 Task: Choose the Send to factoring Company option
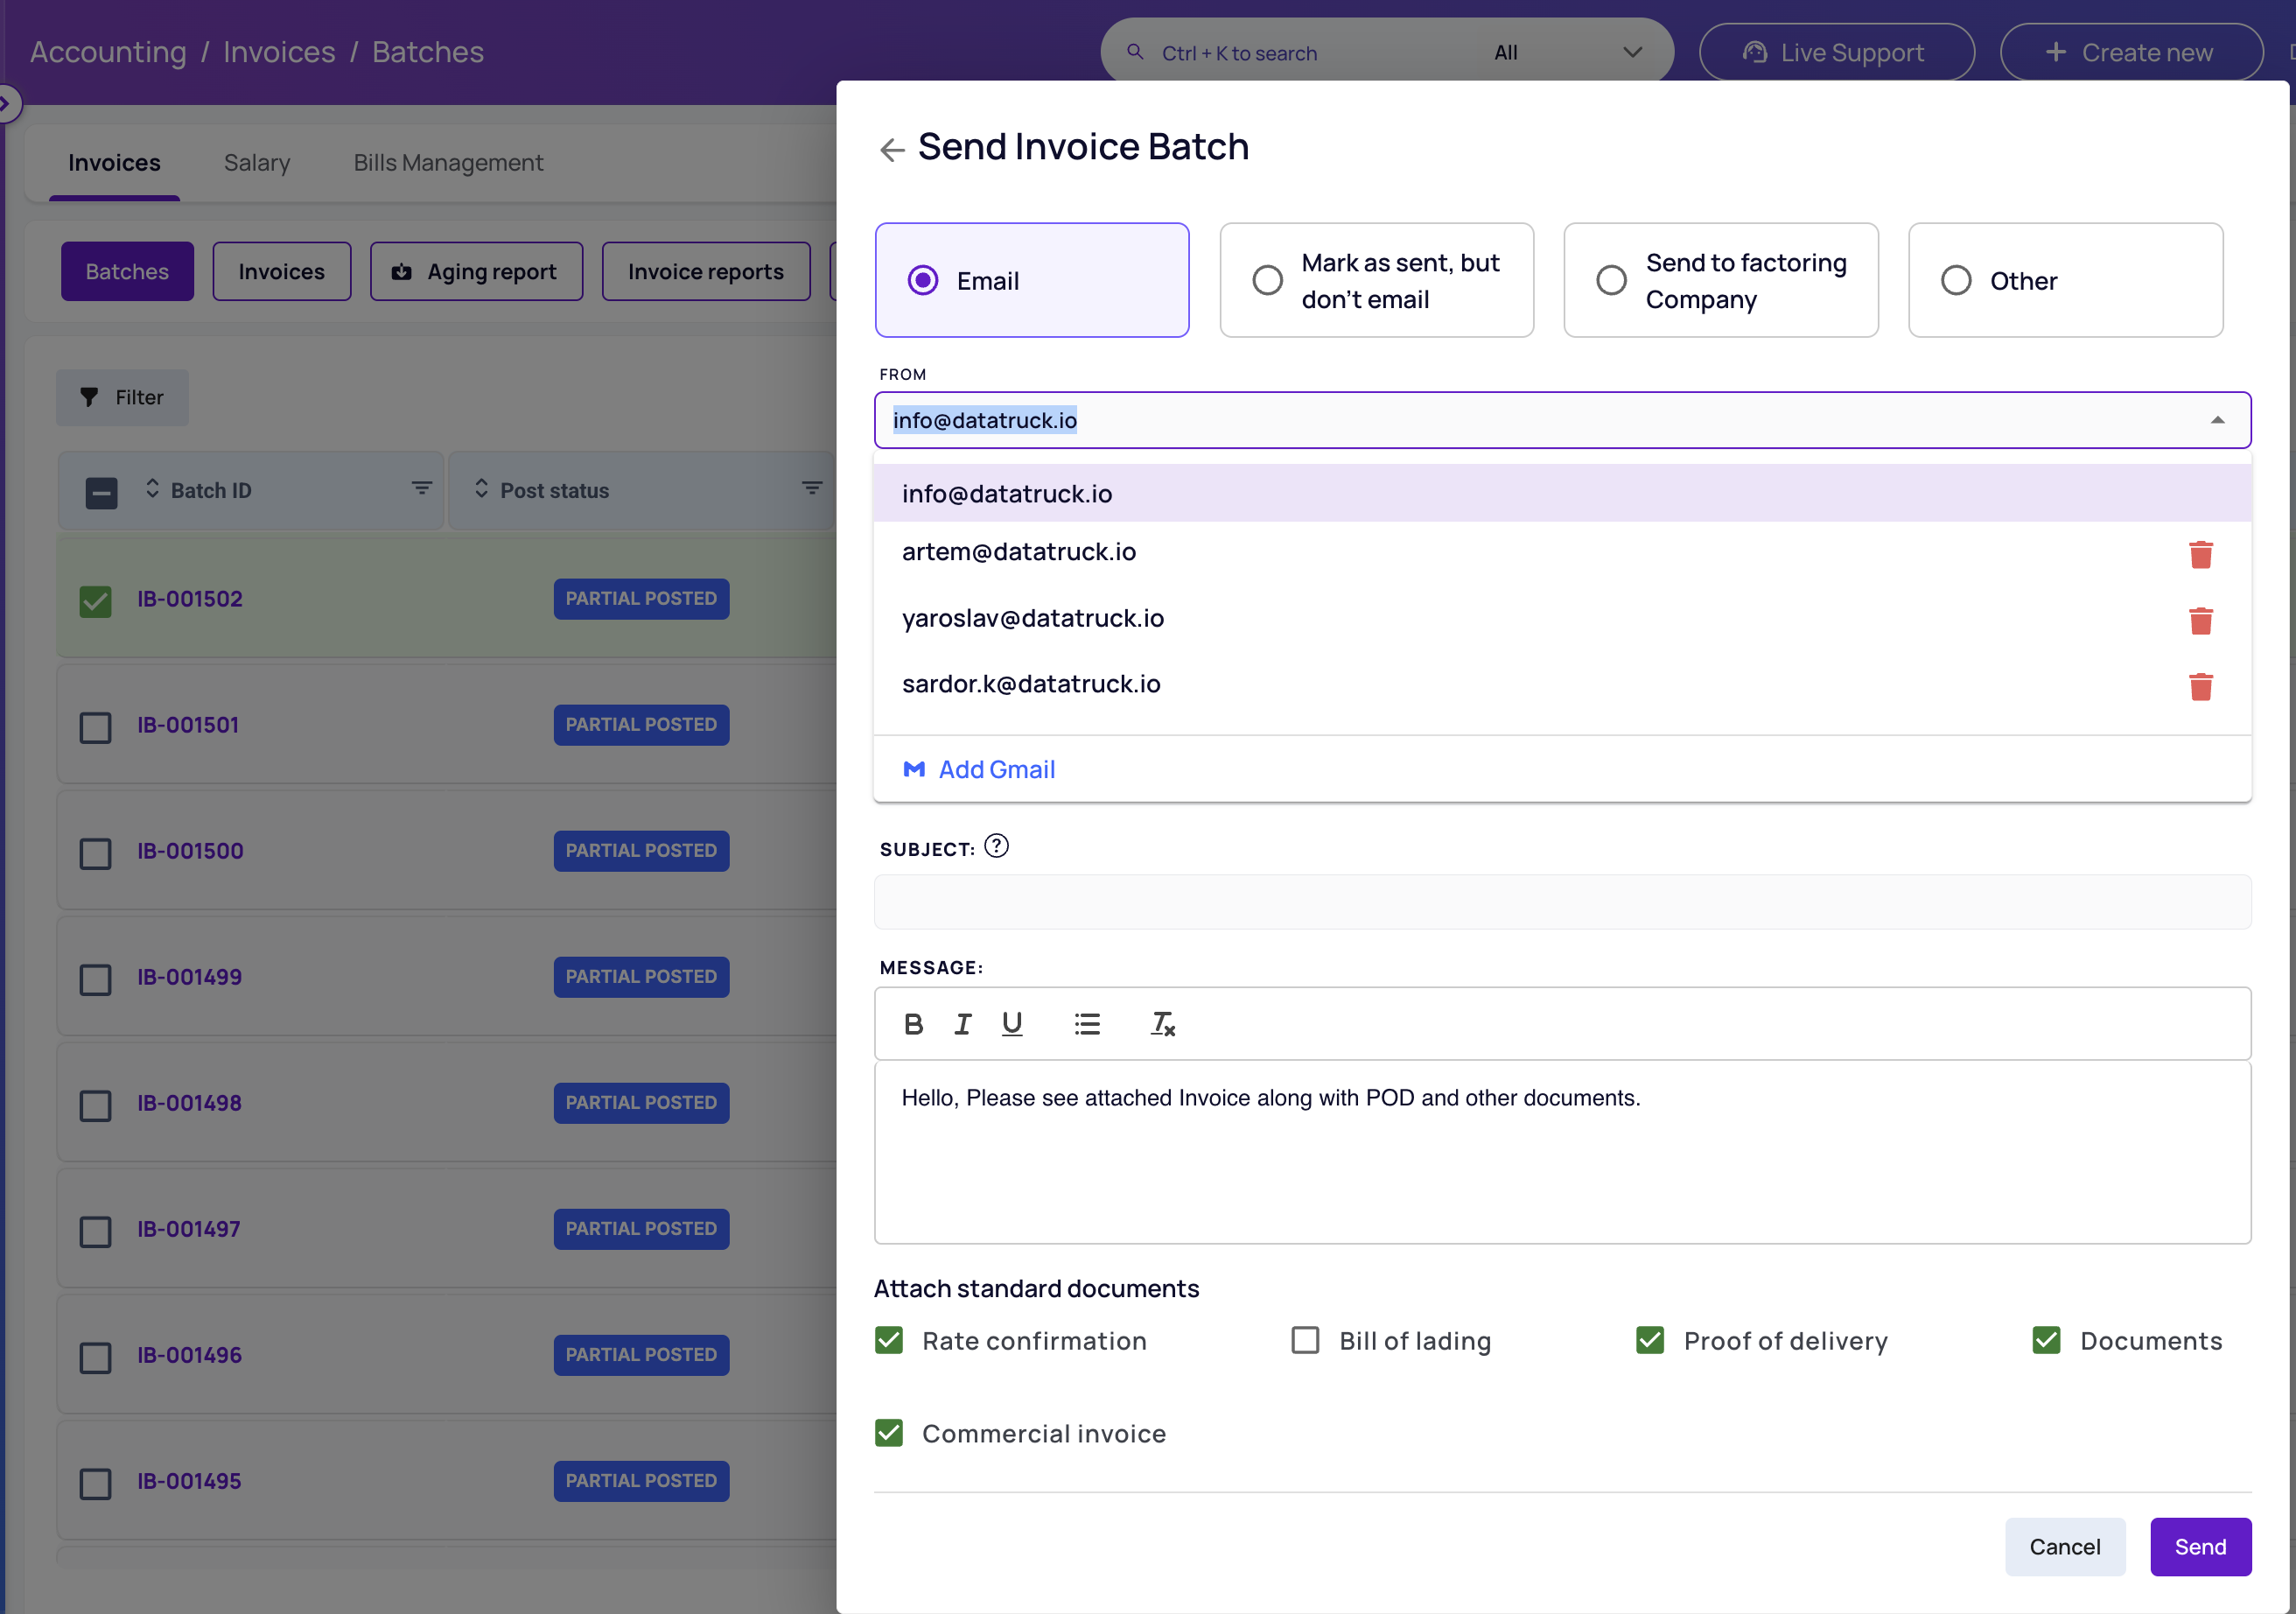[1720, 280]
